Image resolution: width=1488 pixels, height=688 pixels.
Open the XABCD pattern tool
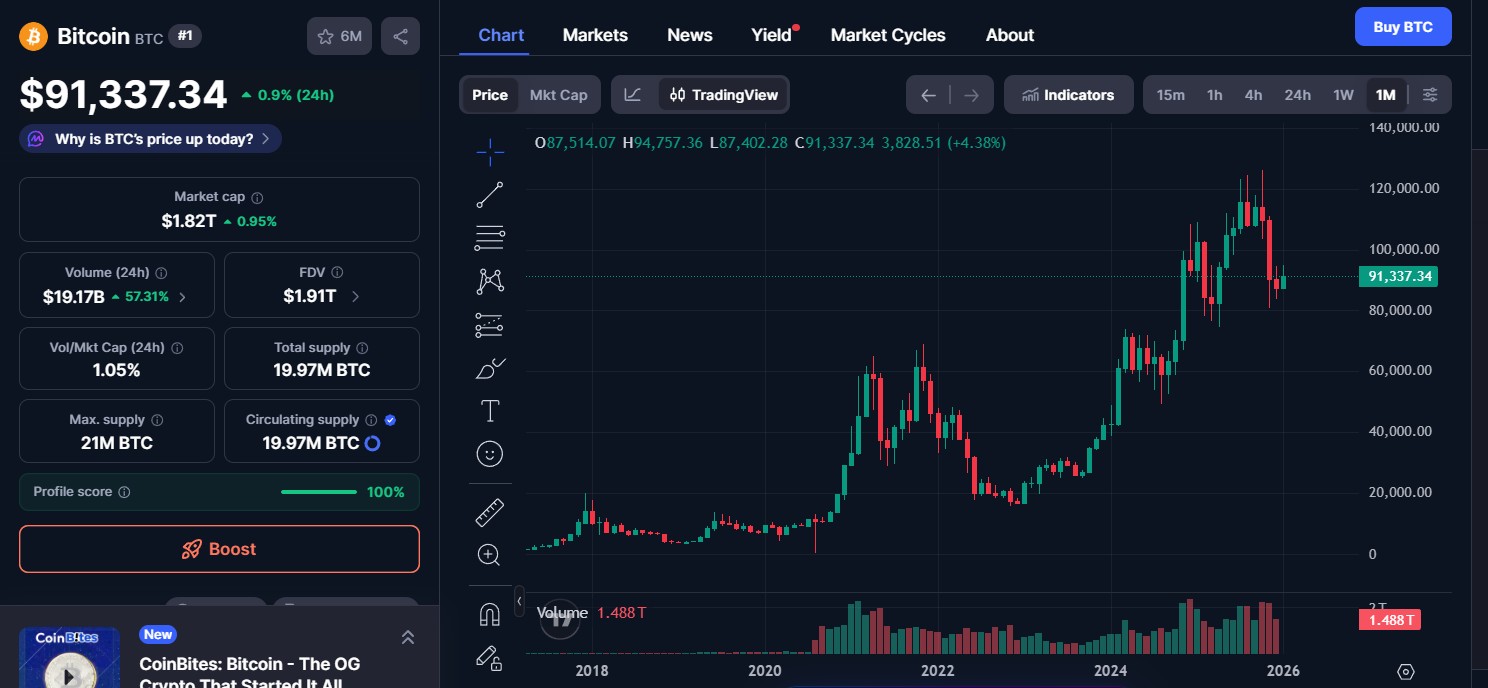point(489,281)
